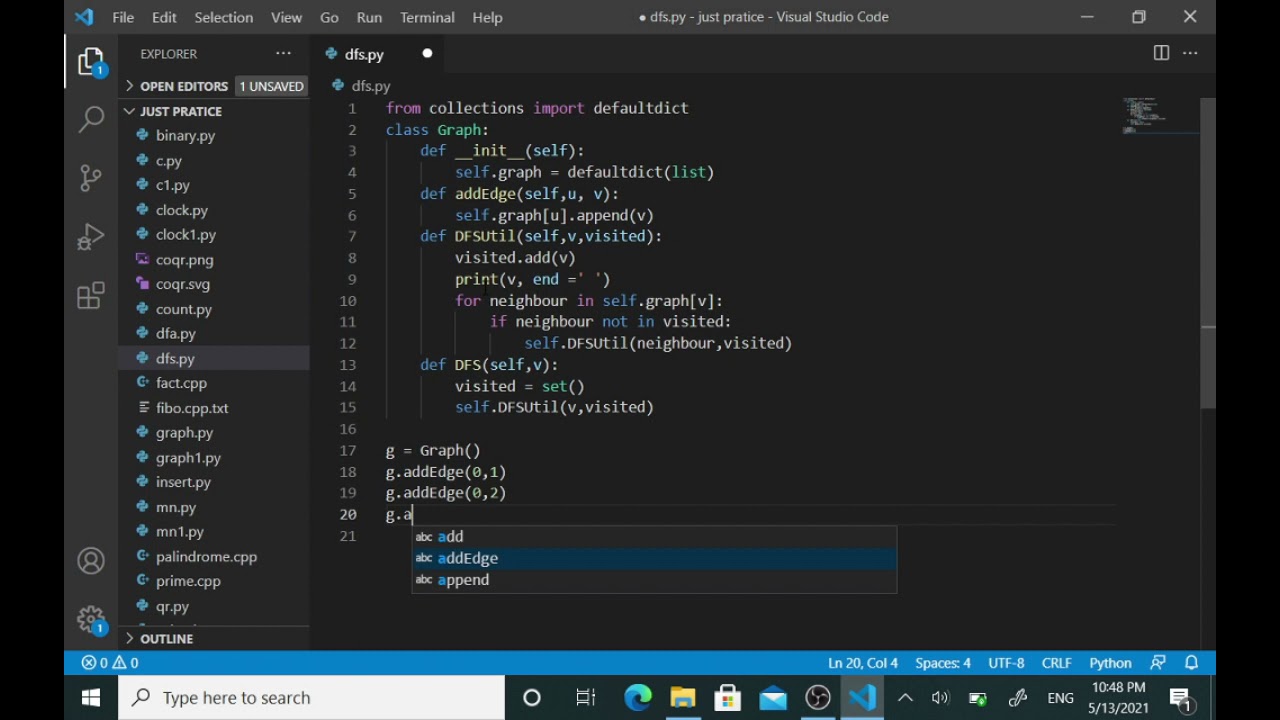The image size is (1280, 720).
Task: Open the View menu
Action: 286,17
